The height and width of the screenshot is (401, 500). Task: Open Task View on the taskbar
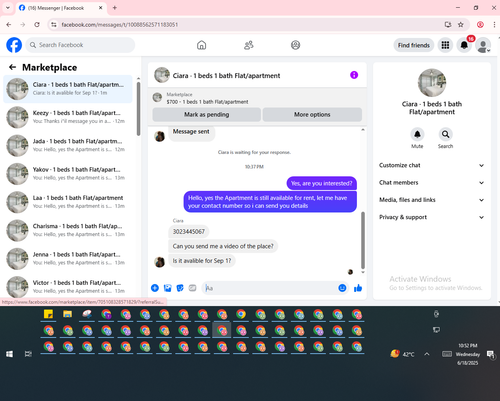pos(28,354)
